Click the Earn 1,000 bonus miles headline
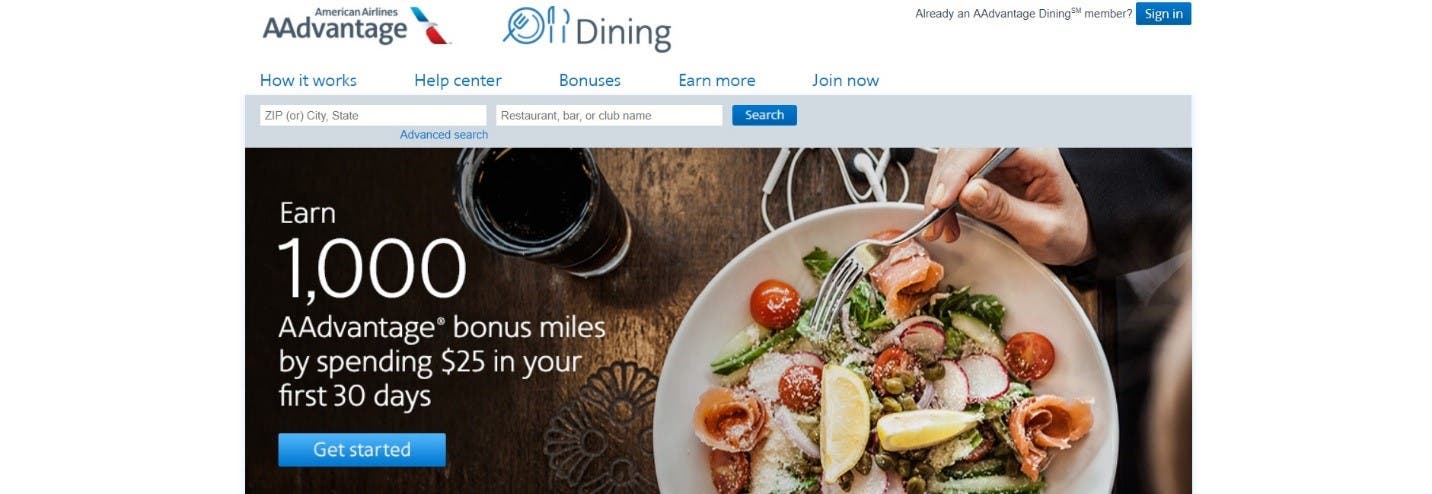 (442, 305)
